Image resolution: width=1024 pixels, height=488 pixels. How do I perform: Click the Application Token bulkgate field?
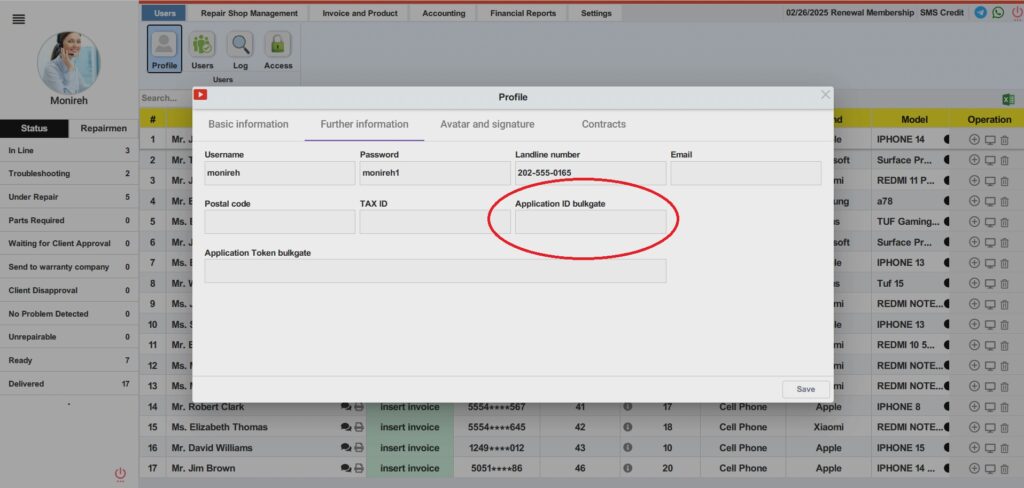435,271
